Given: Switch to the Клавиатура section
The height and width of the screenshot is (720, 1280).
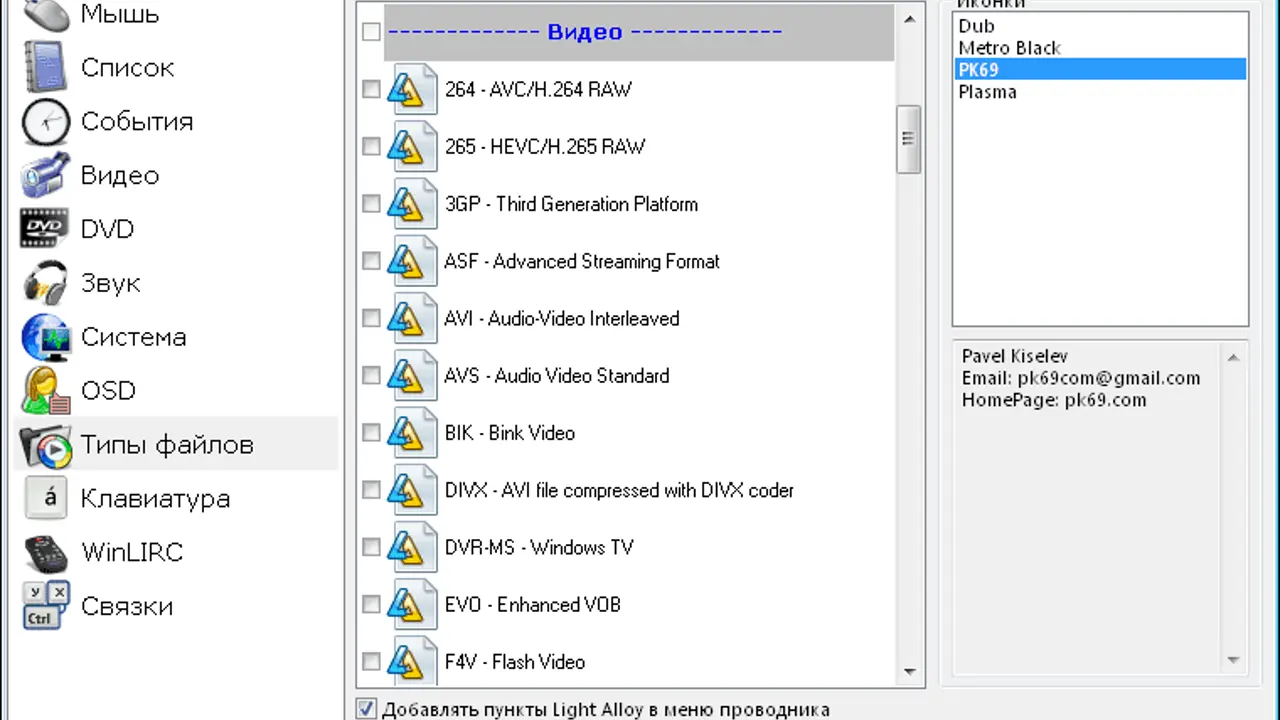Looking at the screenshot, I should (x=155, y=498).
